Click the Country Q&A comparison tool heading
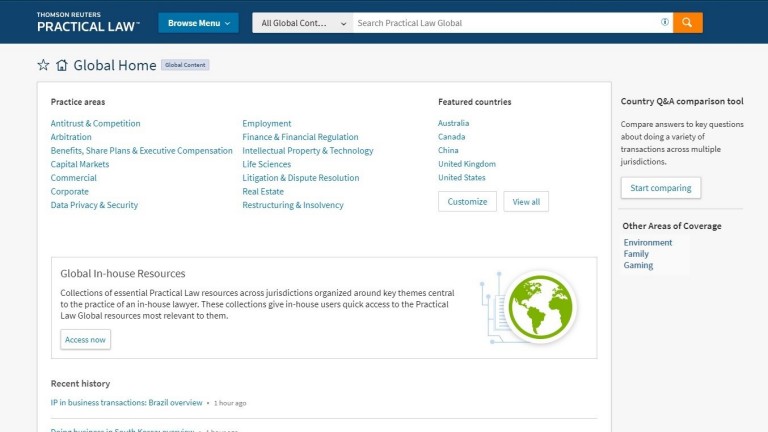 [x=682, y=101]
